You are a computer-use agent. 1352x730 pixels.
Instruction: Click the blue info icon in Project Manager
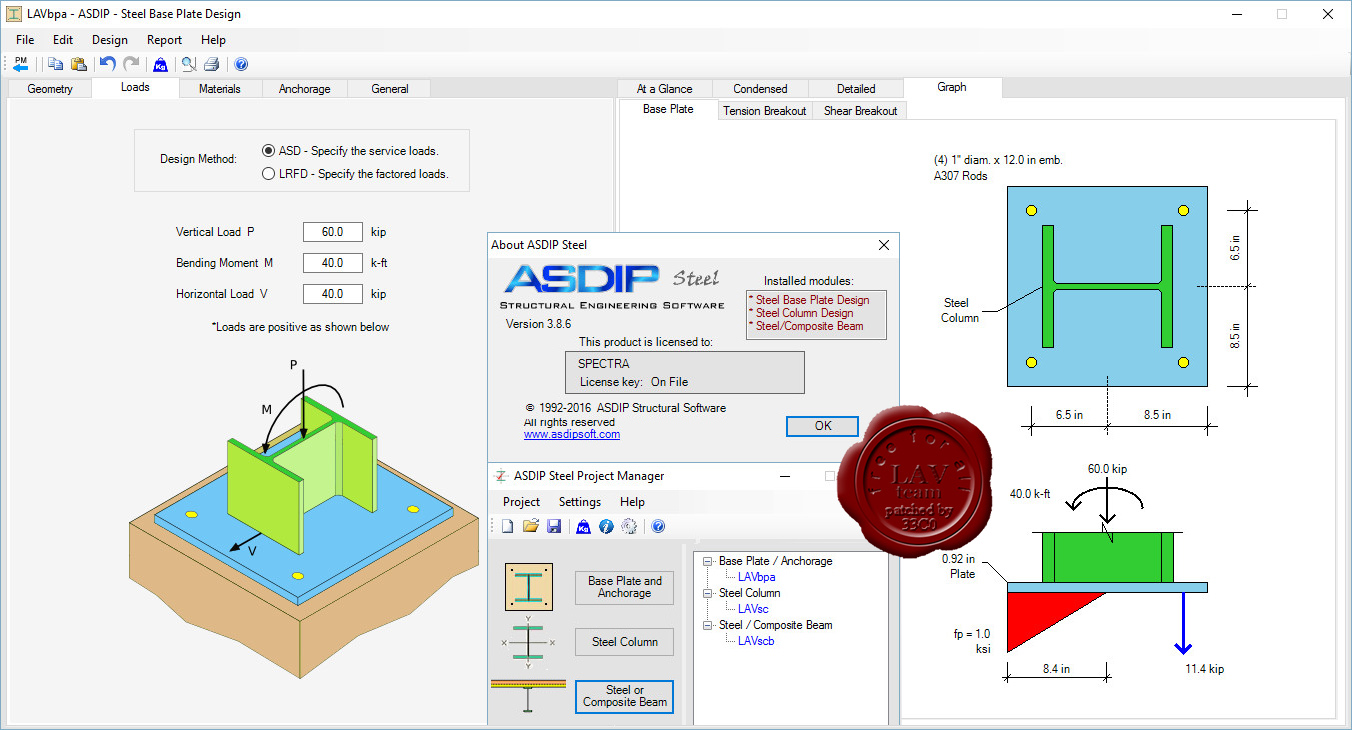click(606, 526)
